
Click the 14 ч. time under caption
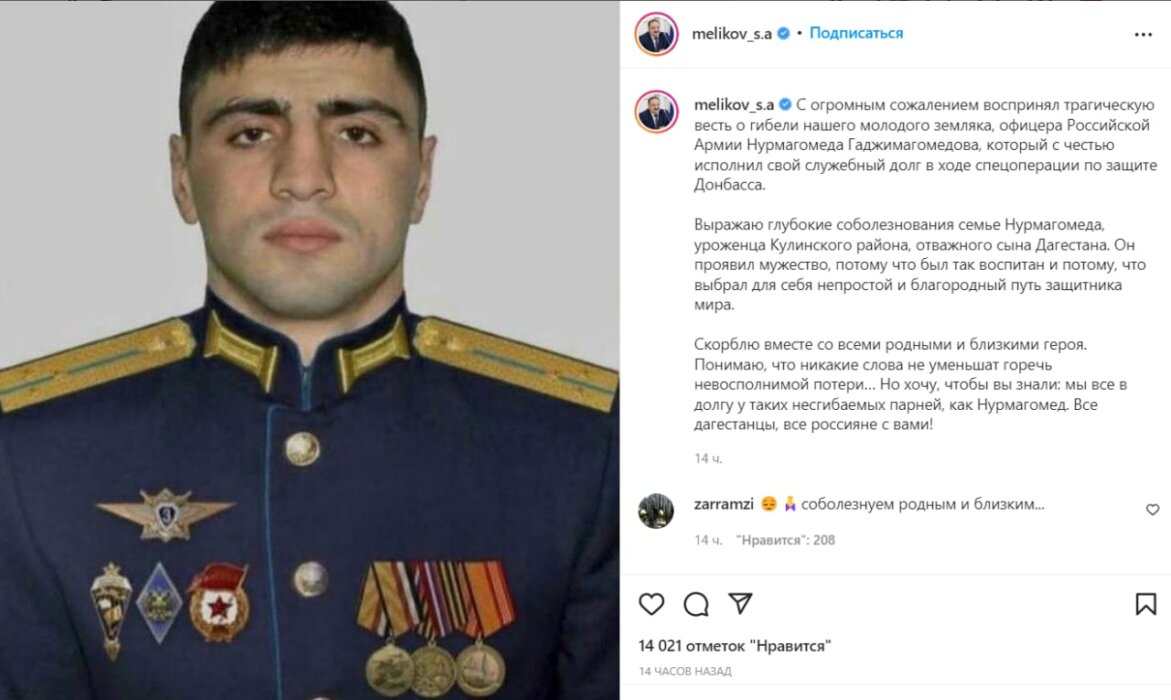point(708,459)
